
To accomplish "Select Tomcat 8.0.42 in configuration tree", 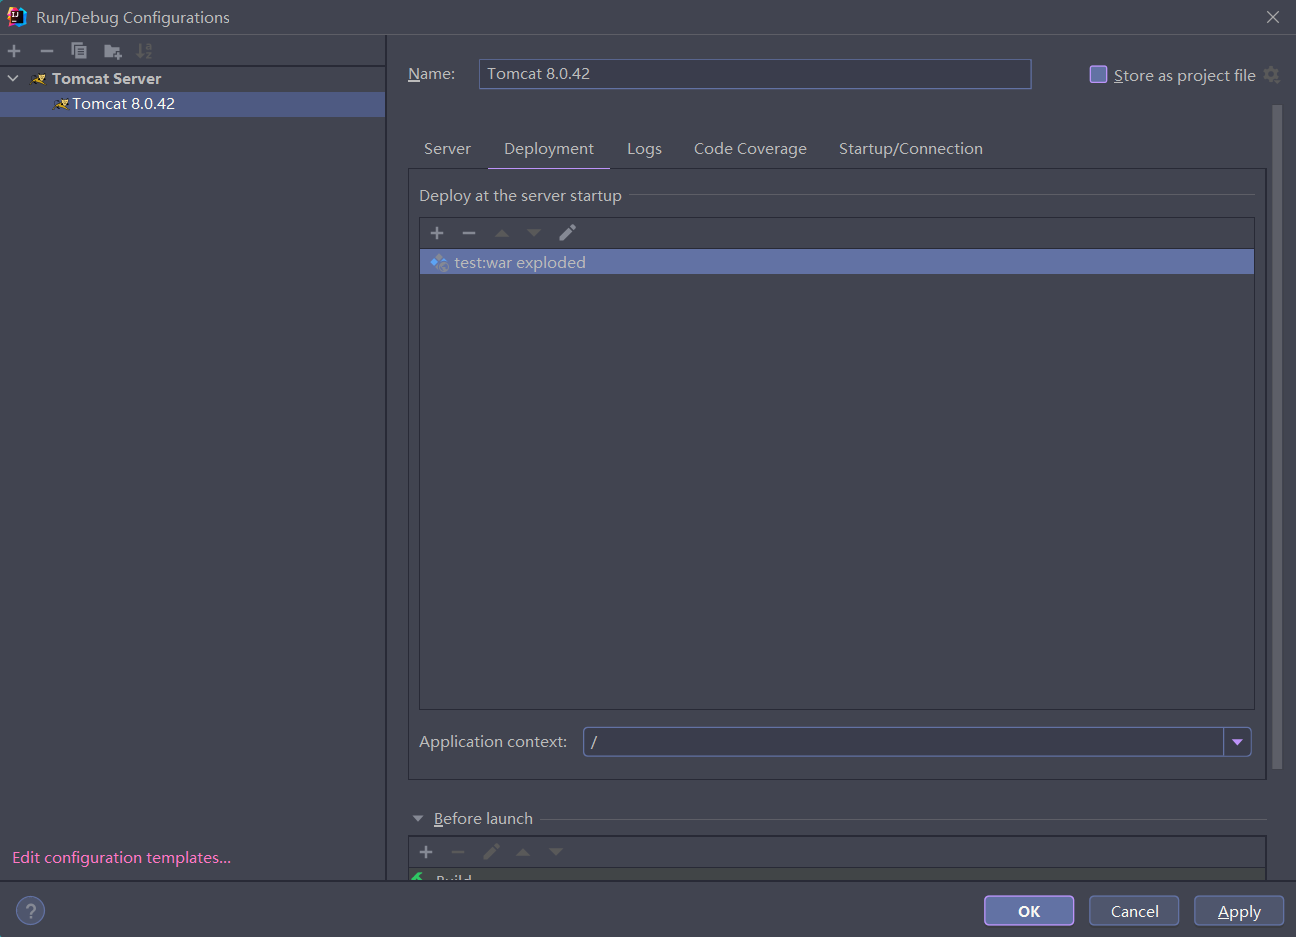I will tap(192, 104).
